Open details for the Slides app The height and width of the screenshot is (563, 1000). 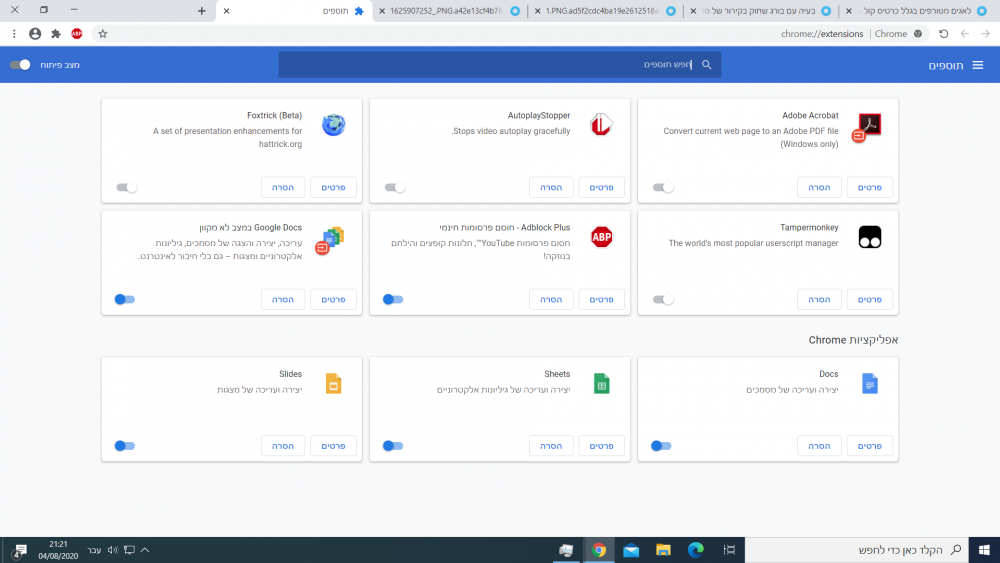[x=333, y=446]
